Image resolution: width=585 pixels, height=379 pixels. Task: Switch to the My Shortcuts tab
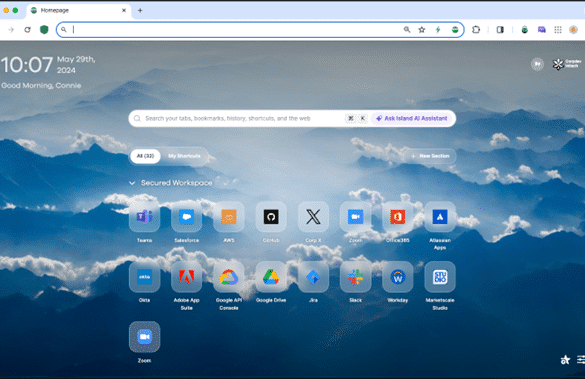[x=184, y=156]
